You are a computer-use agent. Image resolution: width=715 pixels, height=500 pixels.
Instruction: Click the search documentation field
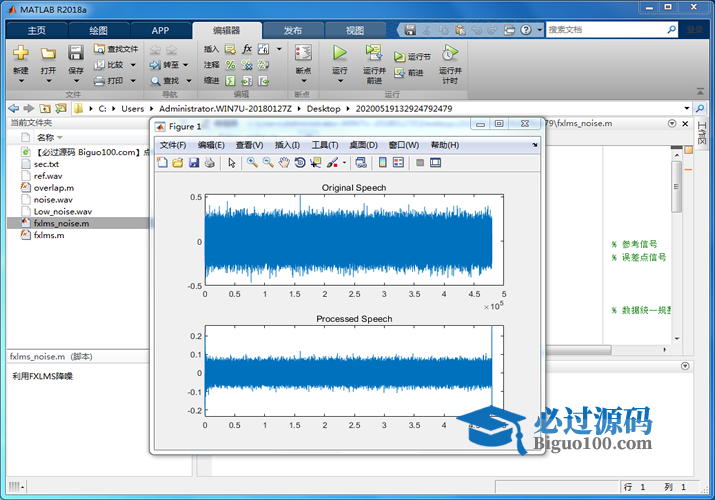point(606,30)
